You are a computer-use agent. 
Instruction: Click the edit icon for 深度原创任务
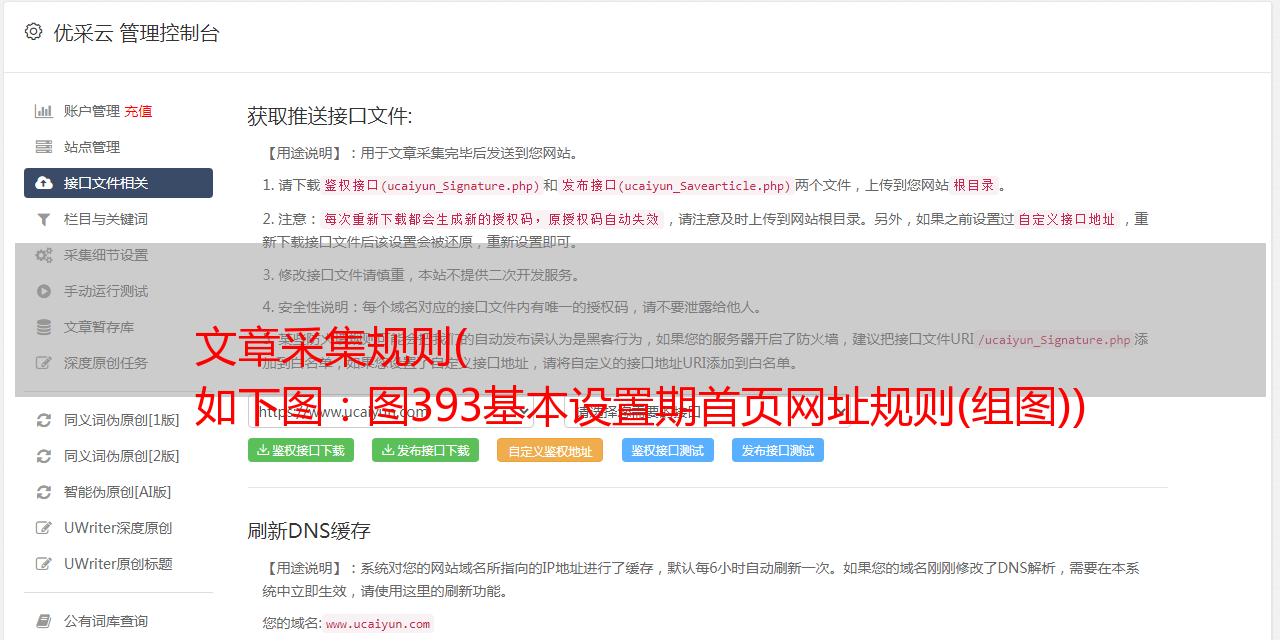44,363
